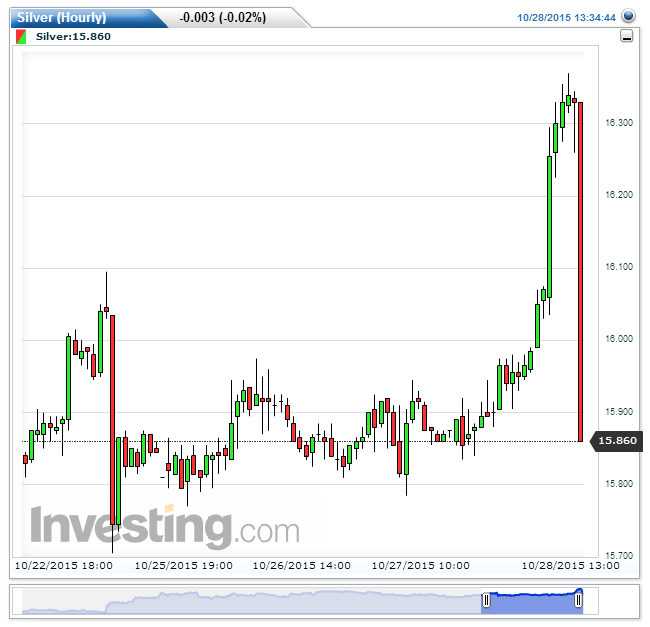Collapse the chart with the minimize button
The width and height of the screenshot is (650, 627).
(626, 36)
